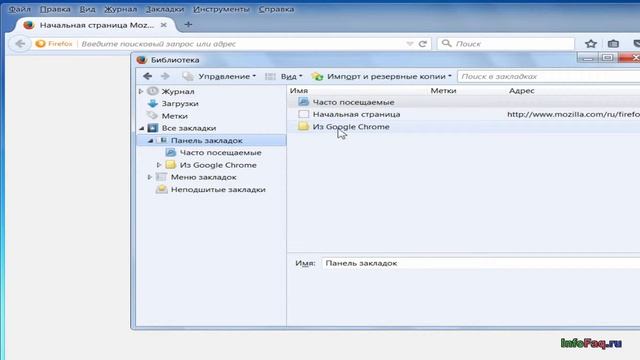Open the Управление organize menu
The width and height of the screenshot is (640, 360).
(x=220, y=76)
